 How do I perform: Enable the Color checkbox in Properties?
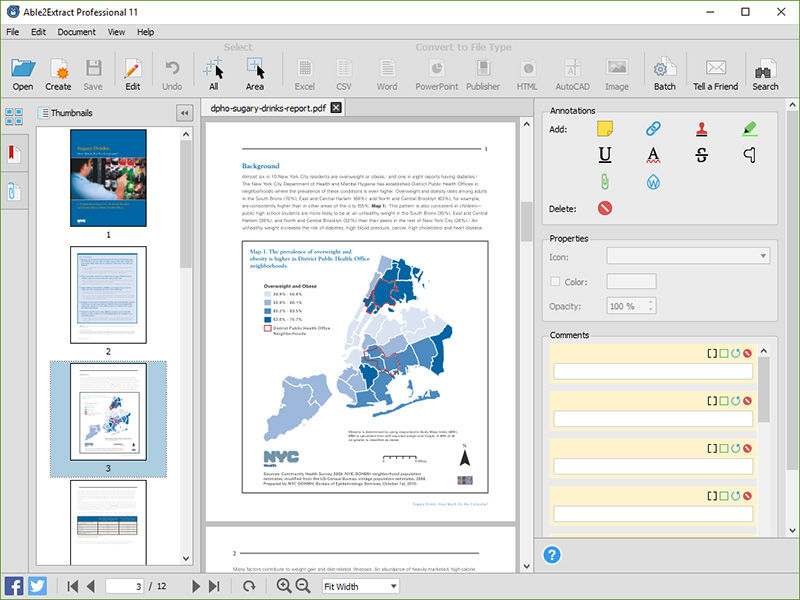554,282
